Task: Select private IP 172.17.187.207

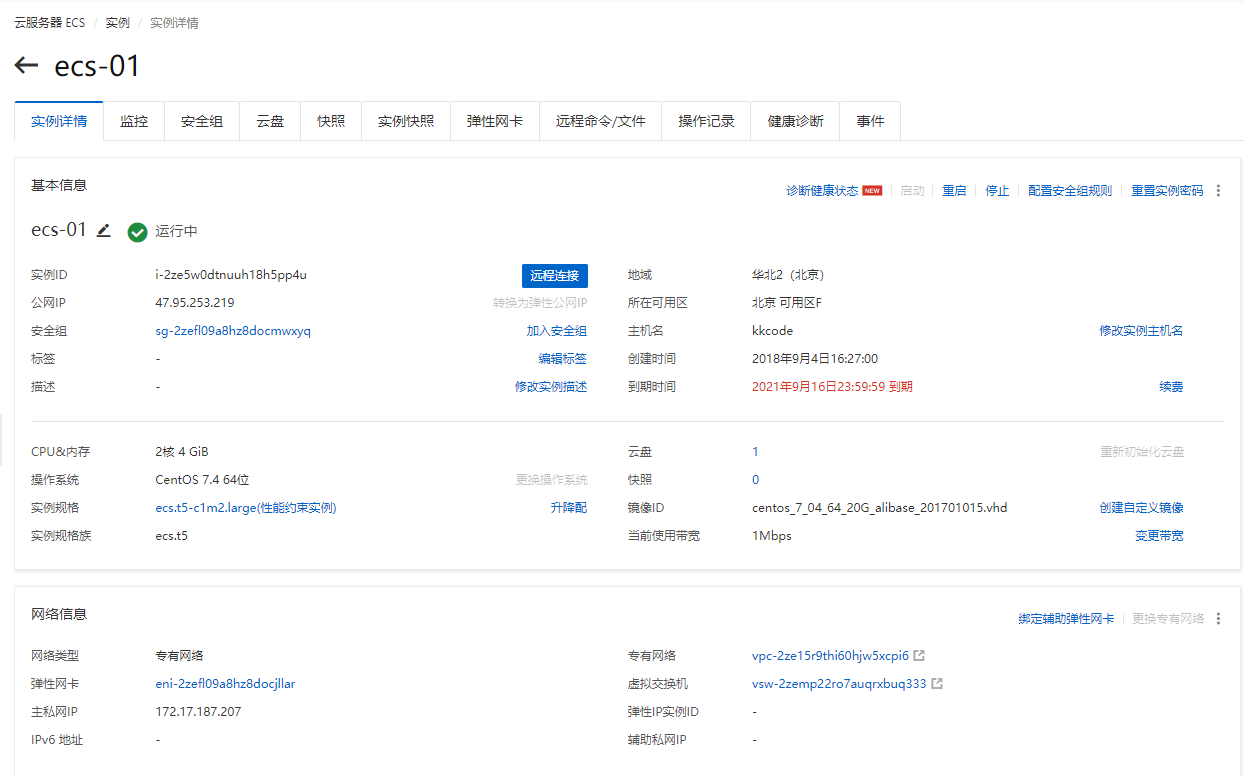Action: click(x=198, y=712)
